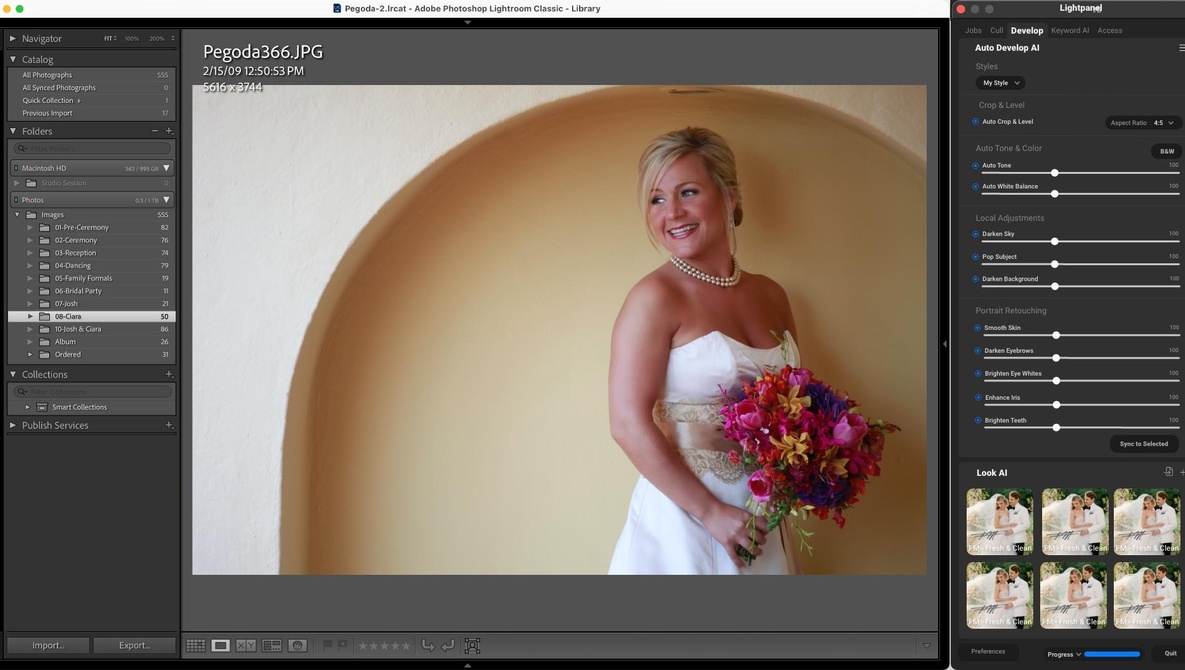Open Aspect Ratio 4:5 dropdown
Viewport: 1185px width, 670px height.
[1142, 122]
